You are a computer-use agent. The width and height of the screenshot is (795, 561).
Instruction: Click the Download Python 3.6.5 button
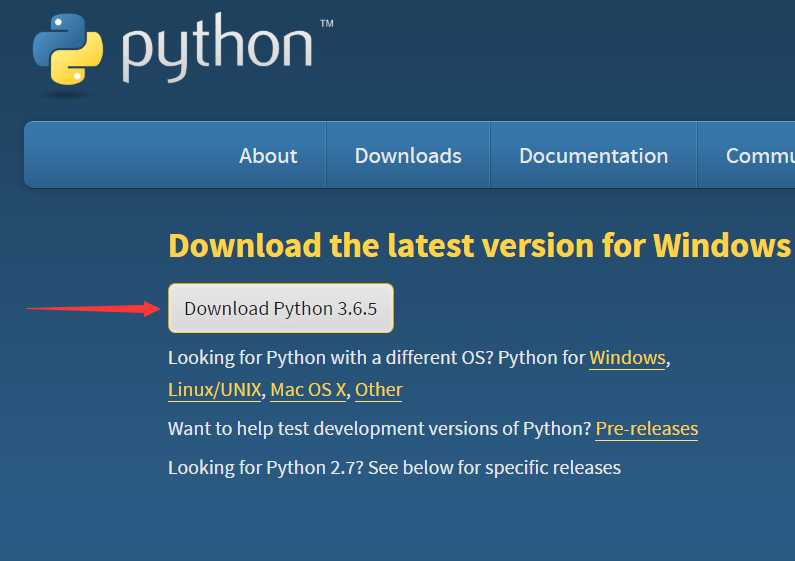(x=281, y=308)
